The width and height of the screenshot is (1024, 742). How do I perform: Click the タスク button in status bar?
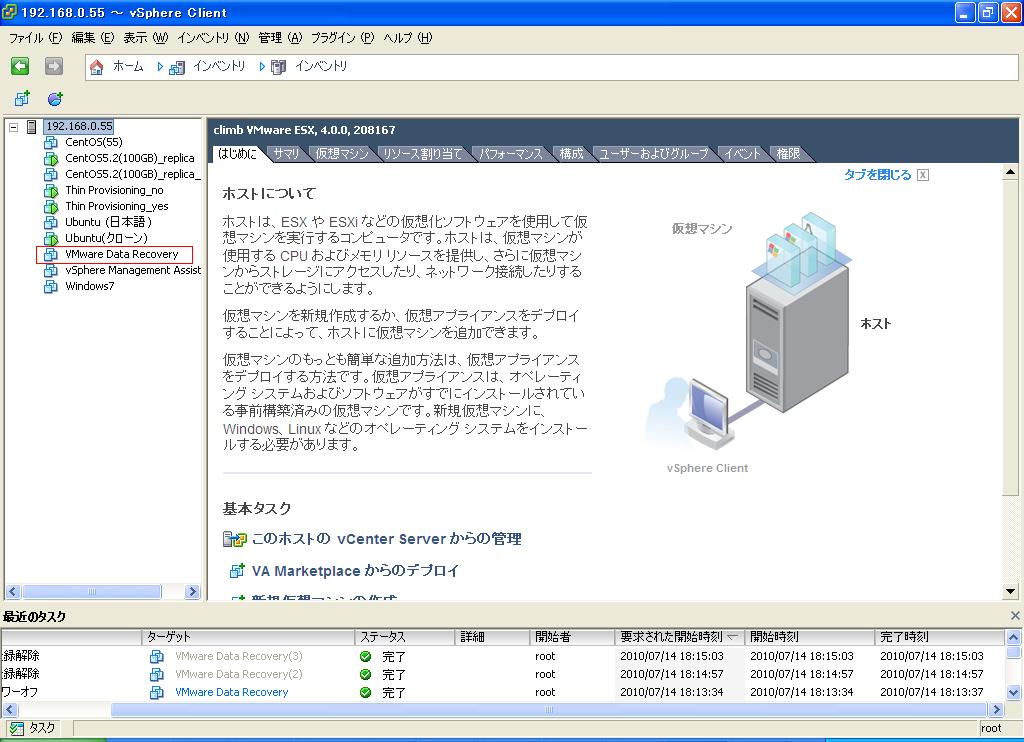point(33,728)
